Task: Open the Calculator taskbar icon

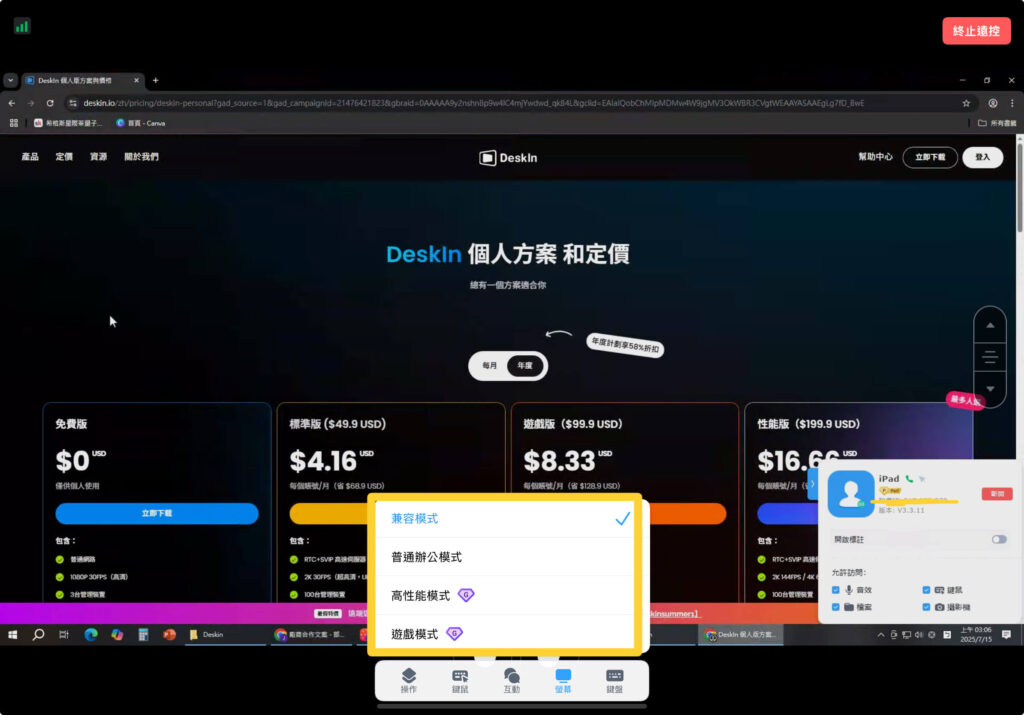Action: click(x=143, y=635)
